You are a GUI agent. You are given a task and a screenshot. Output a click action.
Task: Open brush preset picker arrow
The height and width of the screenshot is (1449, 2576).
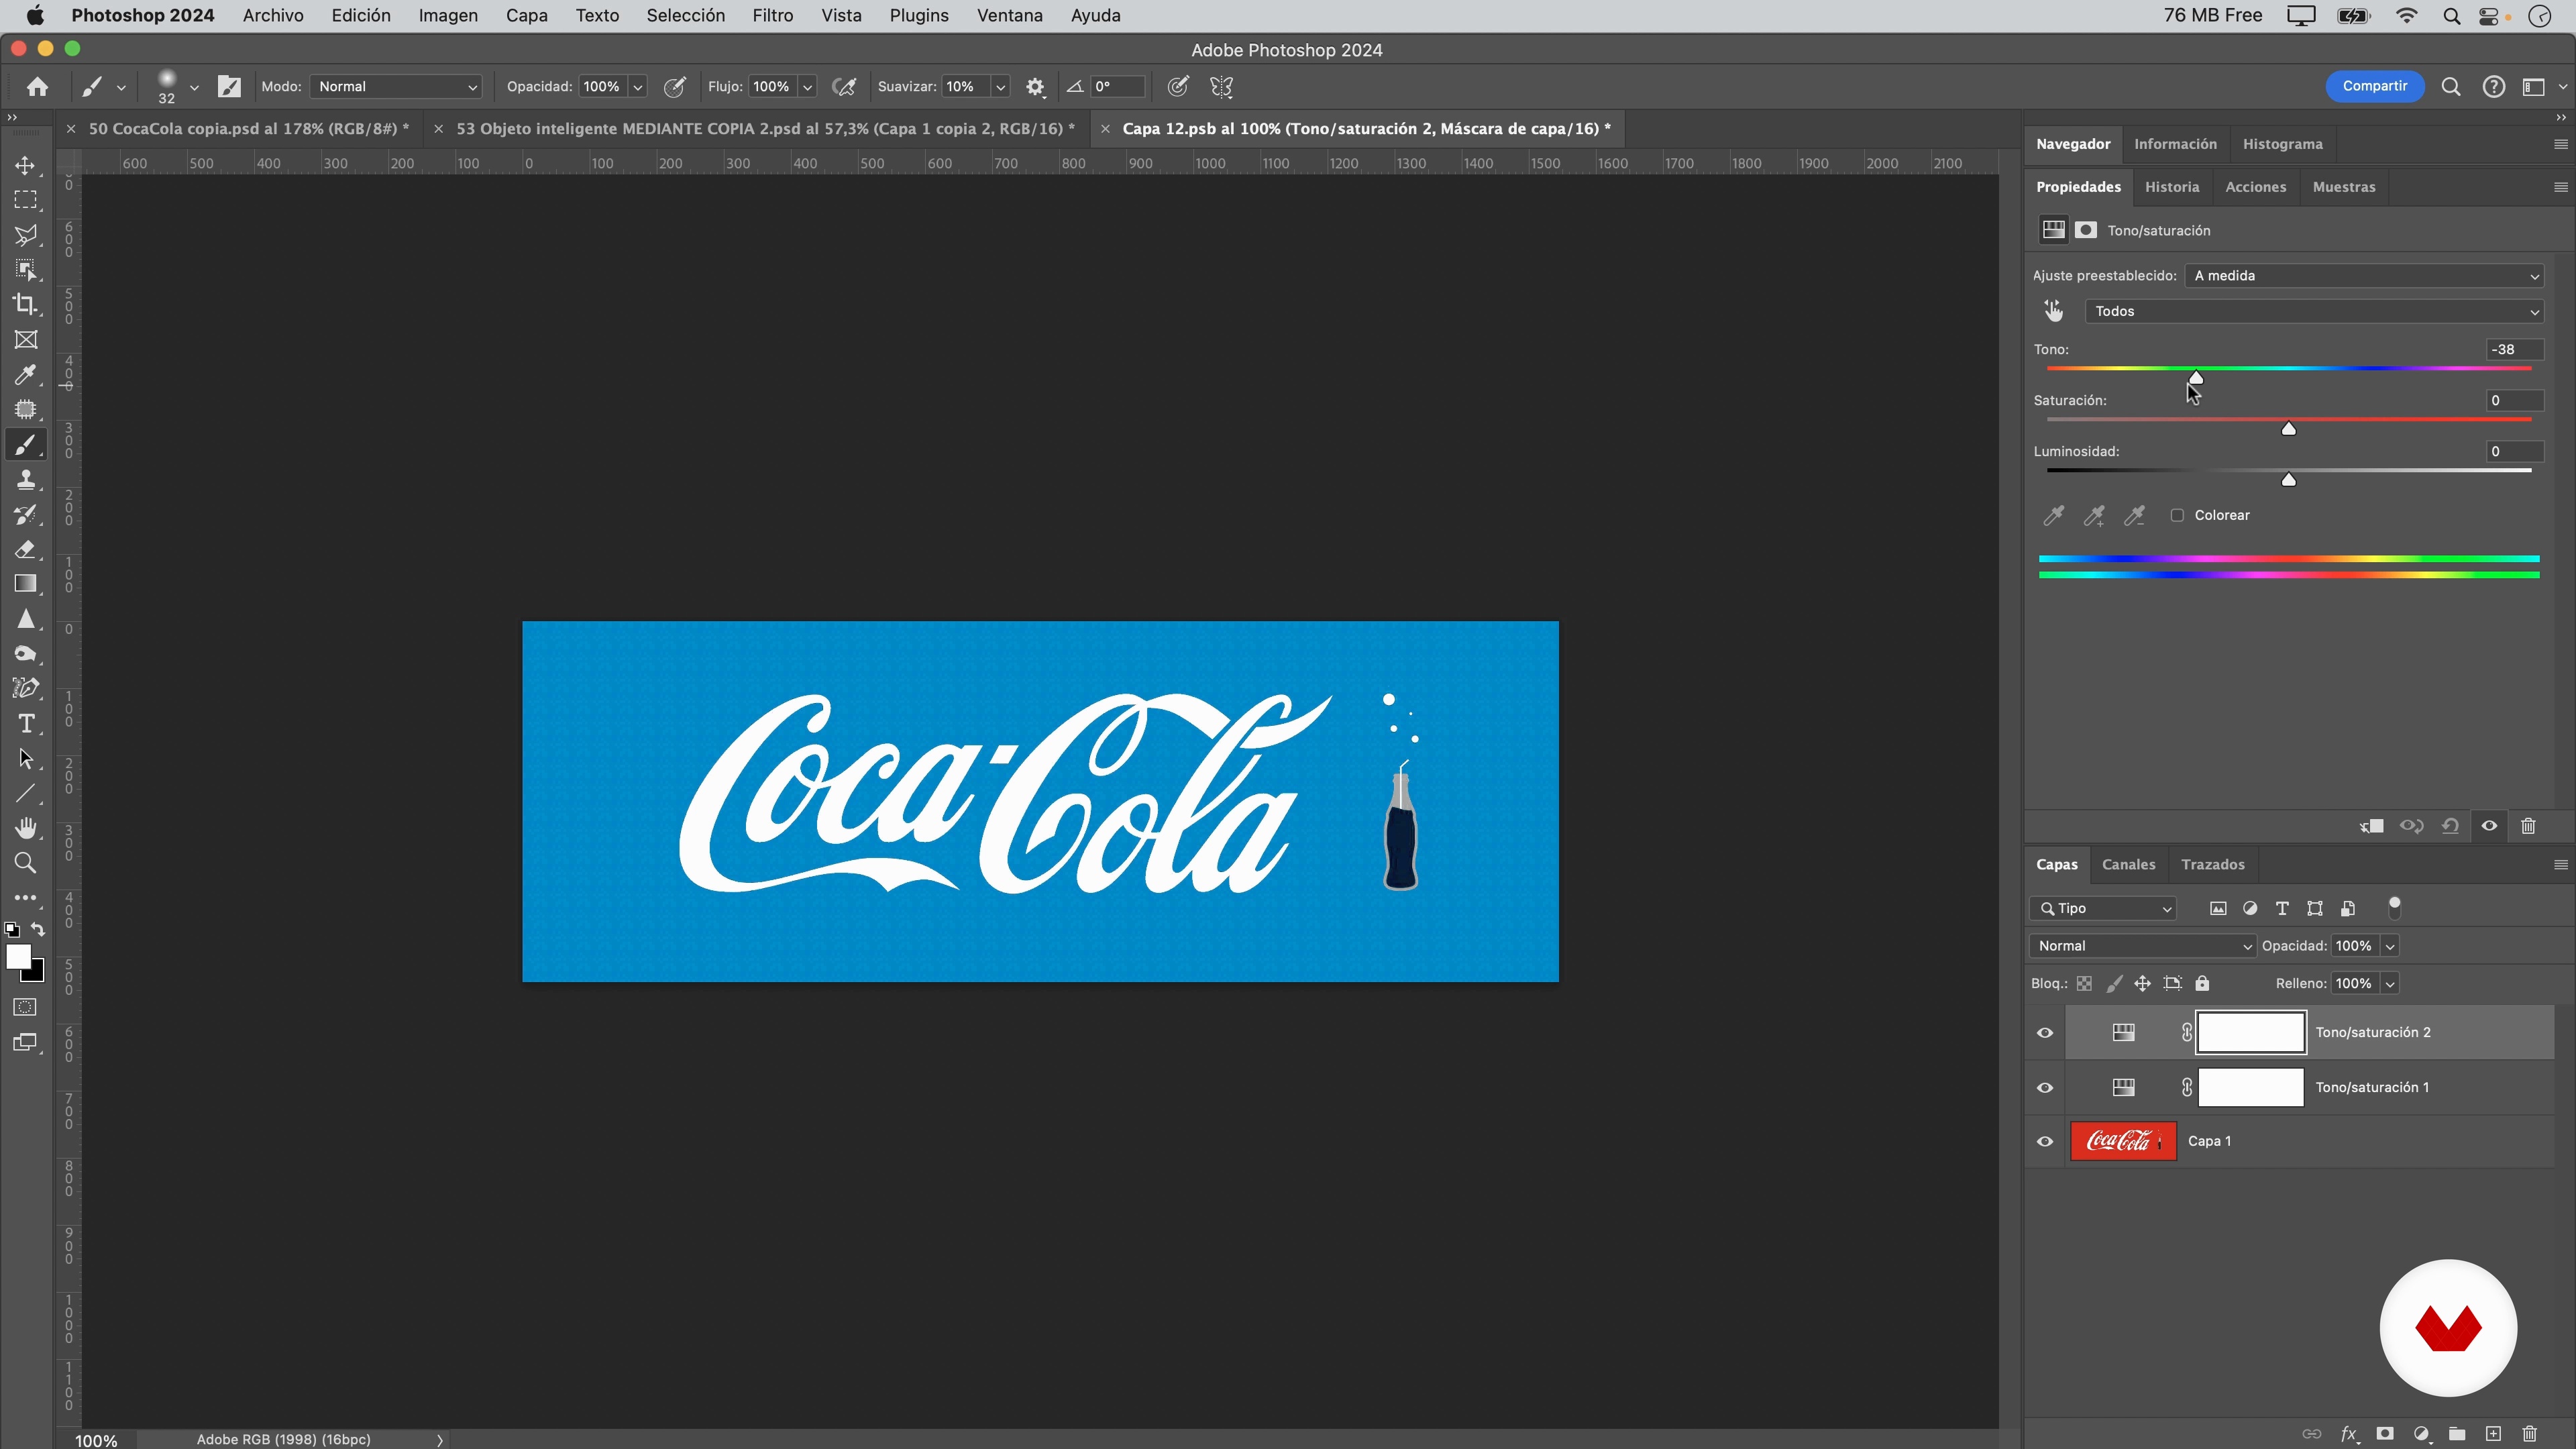point(194,87)
